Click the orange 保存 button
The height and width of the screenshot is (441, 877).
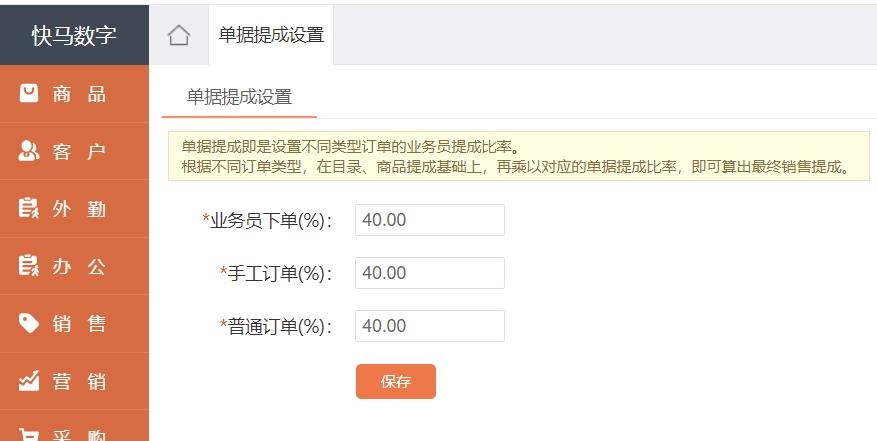click(395, 382)
